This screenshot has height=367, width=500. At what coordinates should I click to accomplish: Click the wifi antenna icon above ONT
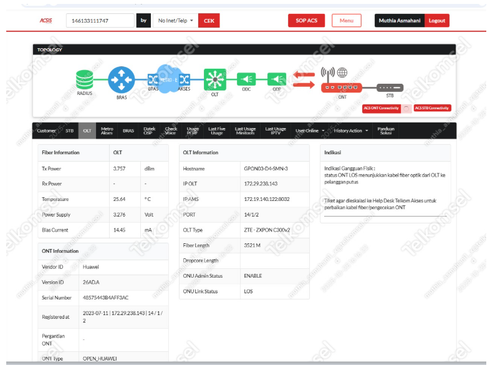(x=328, y=74)
